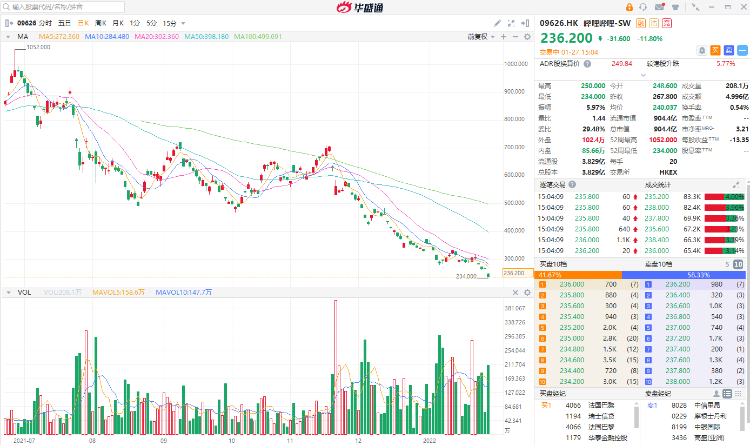
Task: Click the broker user view icon
Action: [716, 393]
